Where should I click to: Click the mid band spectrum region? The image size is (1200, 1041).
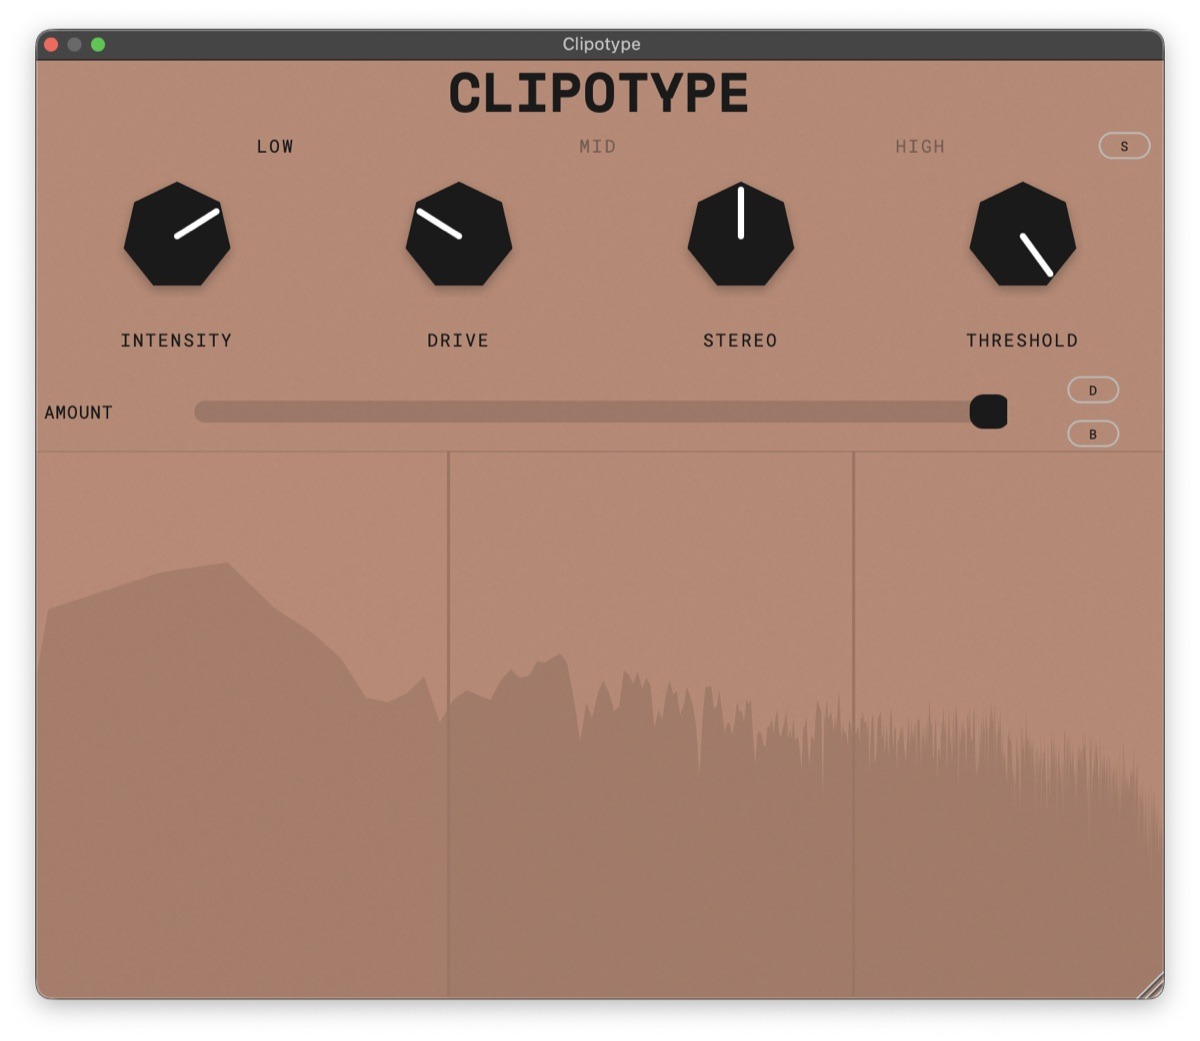coord(651,724)
